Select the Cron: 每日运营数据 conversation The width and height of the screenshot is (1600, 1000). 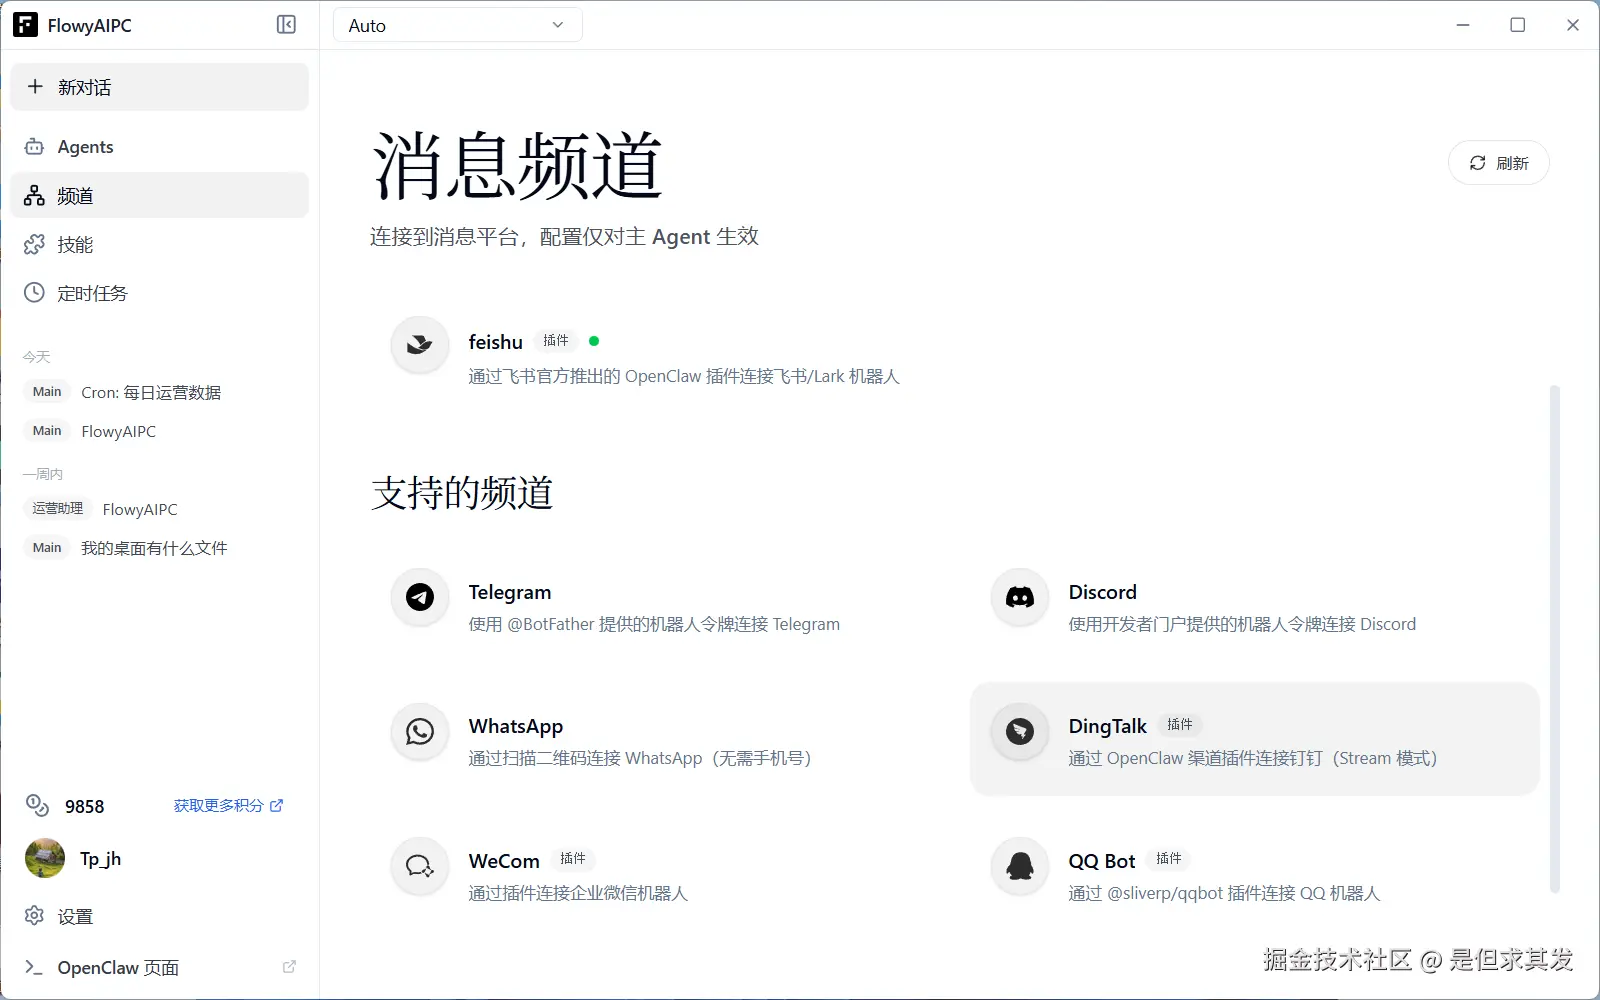click(150, 392)
